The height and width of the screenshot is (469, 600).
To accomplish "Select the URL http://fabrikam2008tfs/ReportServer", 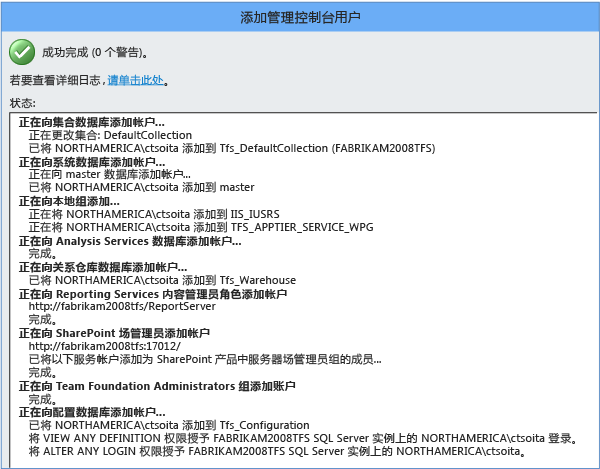I will point(122,306).
